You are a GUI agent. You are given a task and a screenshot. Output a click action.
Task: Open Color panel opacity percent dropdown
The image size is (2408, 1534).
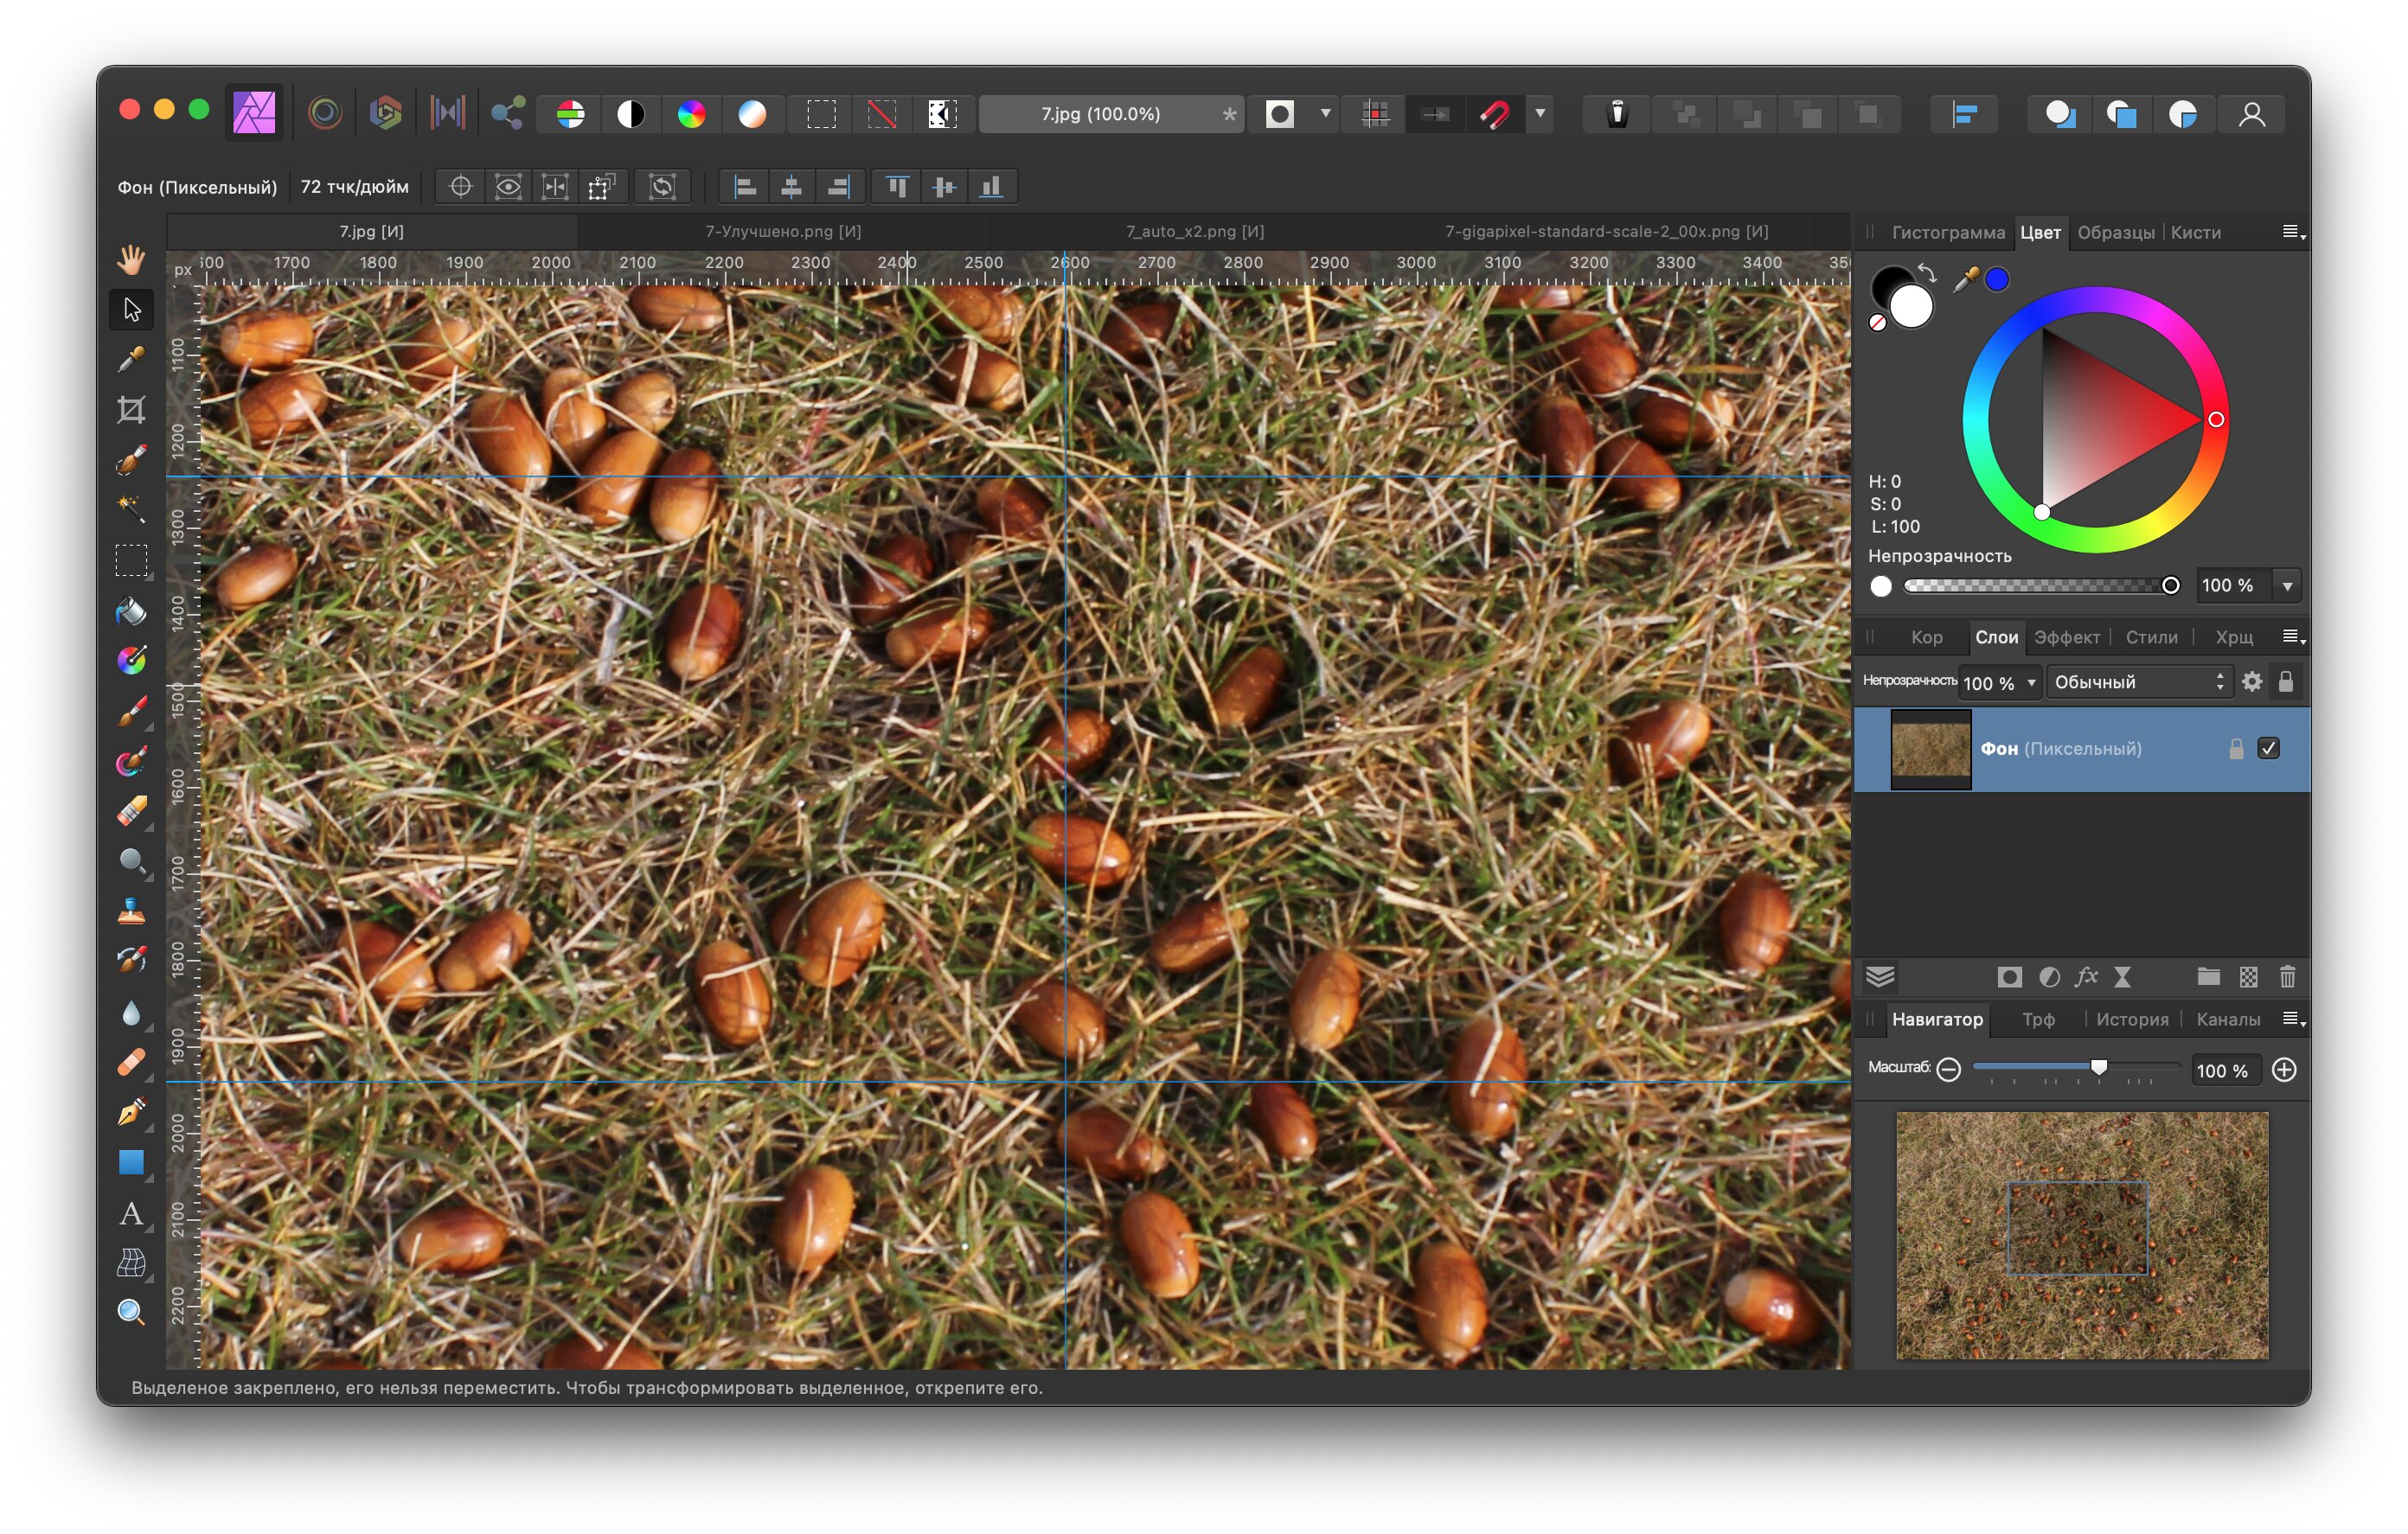(x=2286, y=586)
